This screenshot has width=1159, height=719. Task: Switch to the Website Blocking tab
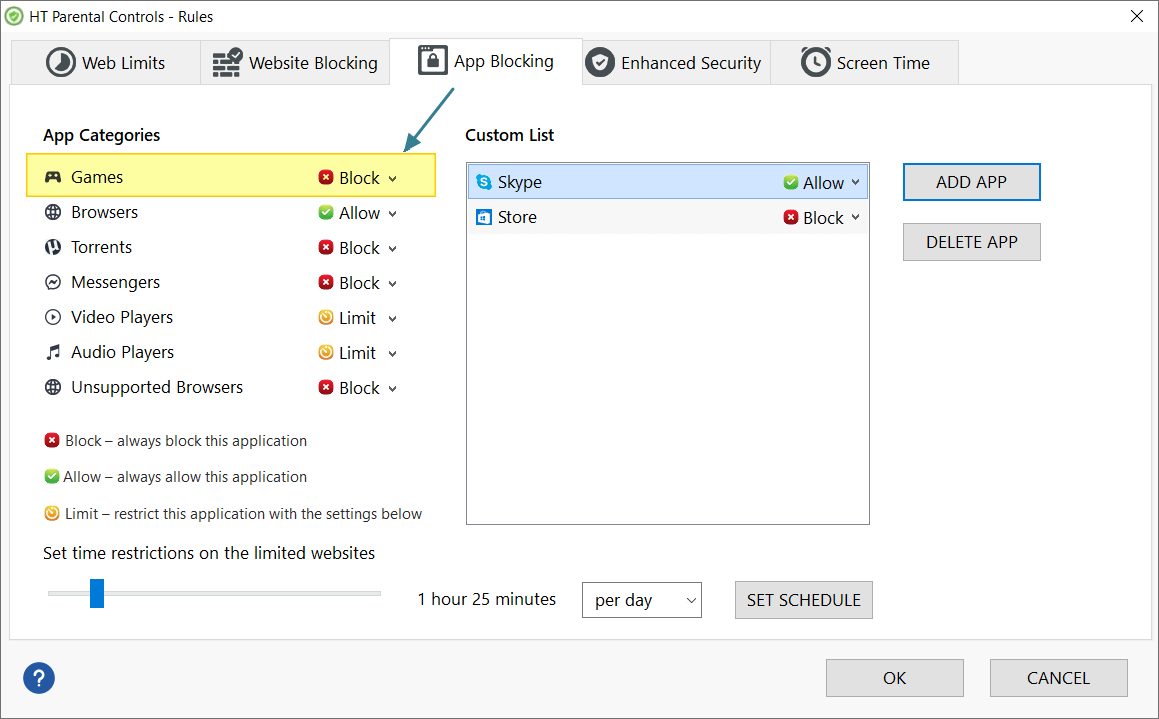click(x=294, y=61)
